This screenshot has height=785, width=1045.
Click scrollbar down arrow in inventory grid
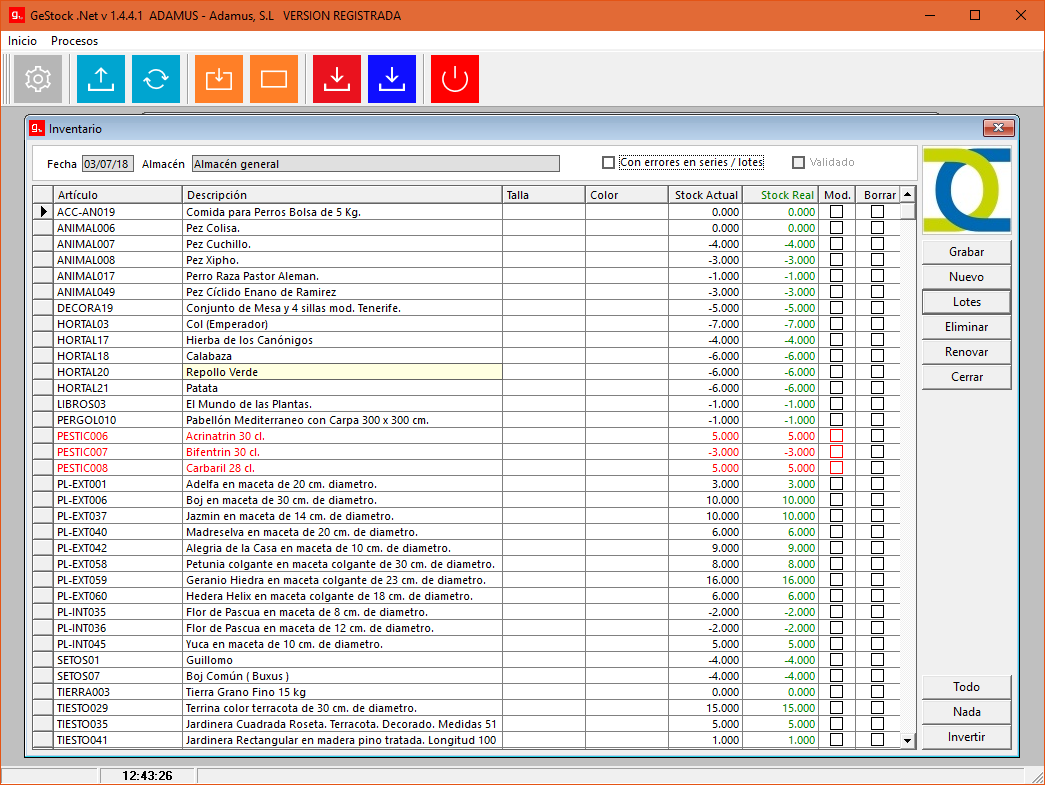pos(908,740)
